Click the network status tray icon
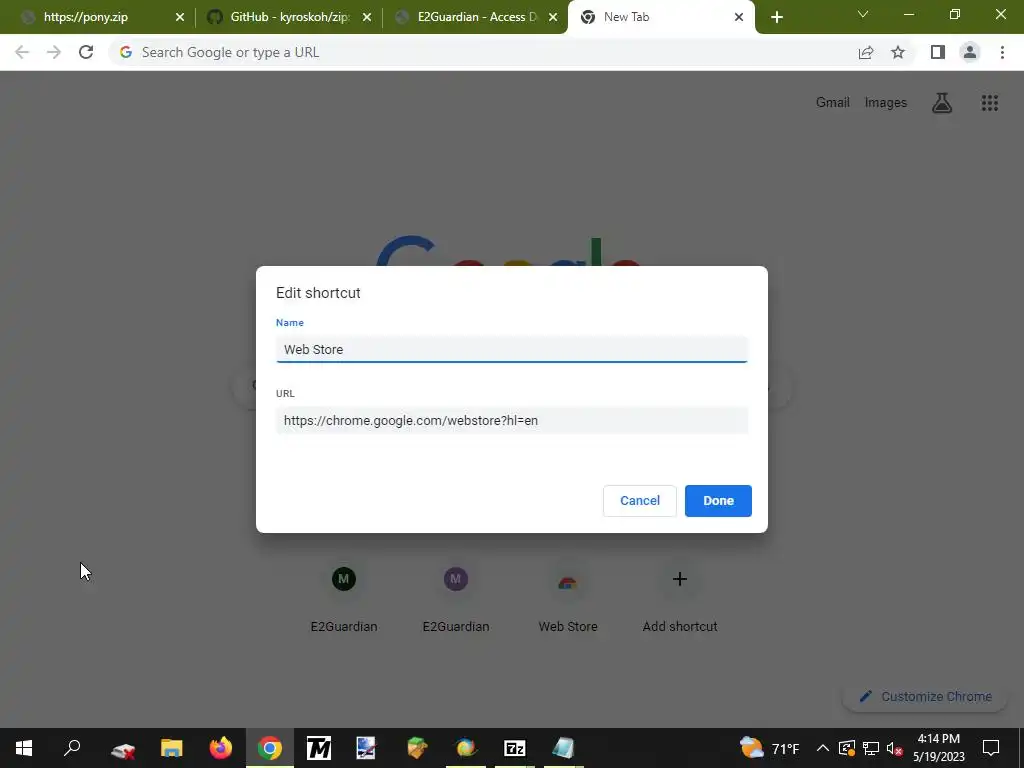This screenshot has height=768, width=1024. pyautogui.click(x=871, y=748)
